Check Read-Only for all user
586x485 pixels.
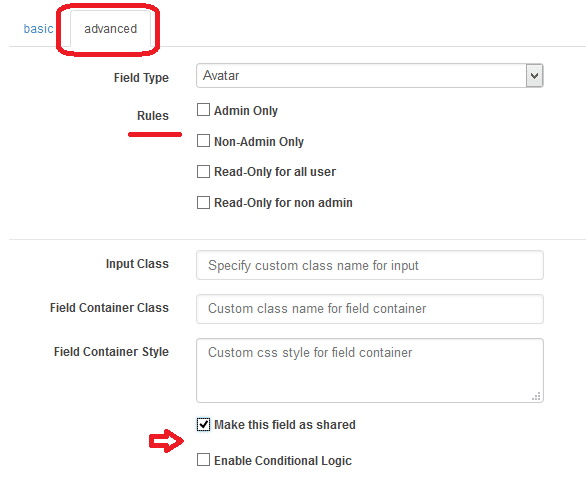pyautogui.click(x=203, y=172)
